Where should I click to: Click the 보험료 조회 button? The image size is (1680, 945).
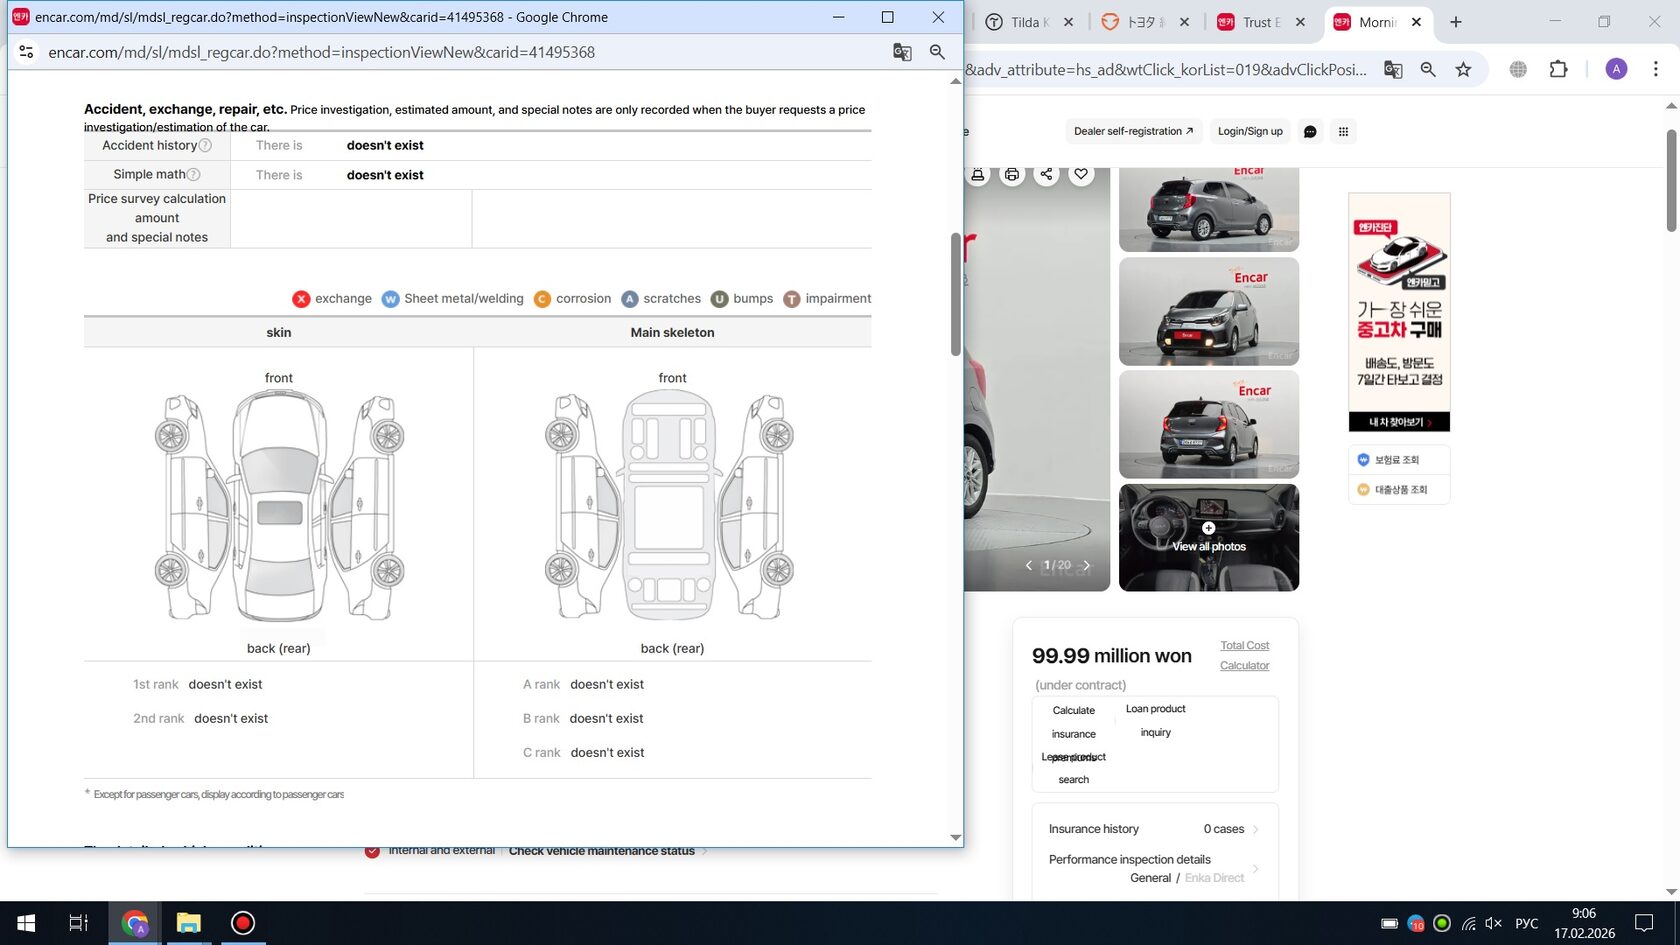tap(1399, 460)
